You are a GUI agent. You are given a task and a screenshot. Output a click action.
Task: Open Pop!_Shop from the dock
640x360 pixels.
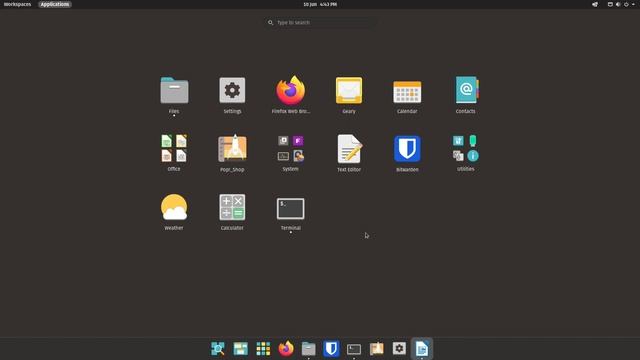pyautogui.click(x=377, y=349)
